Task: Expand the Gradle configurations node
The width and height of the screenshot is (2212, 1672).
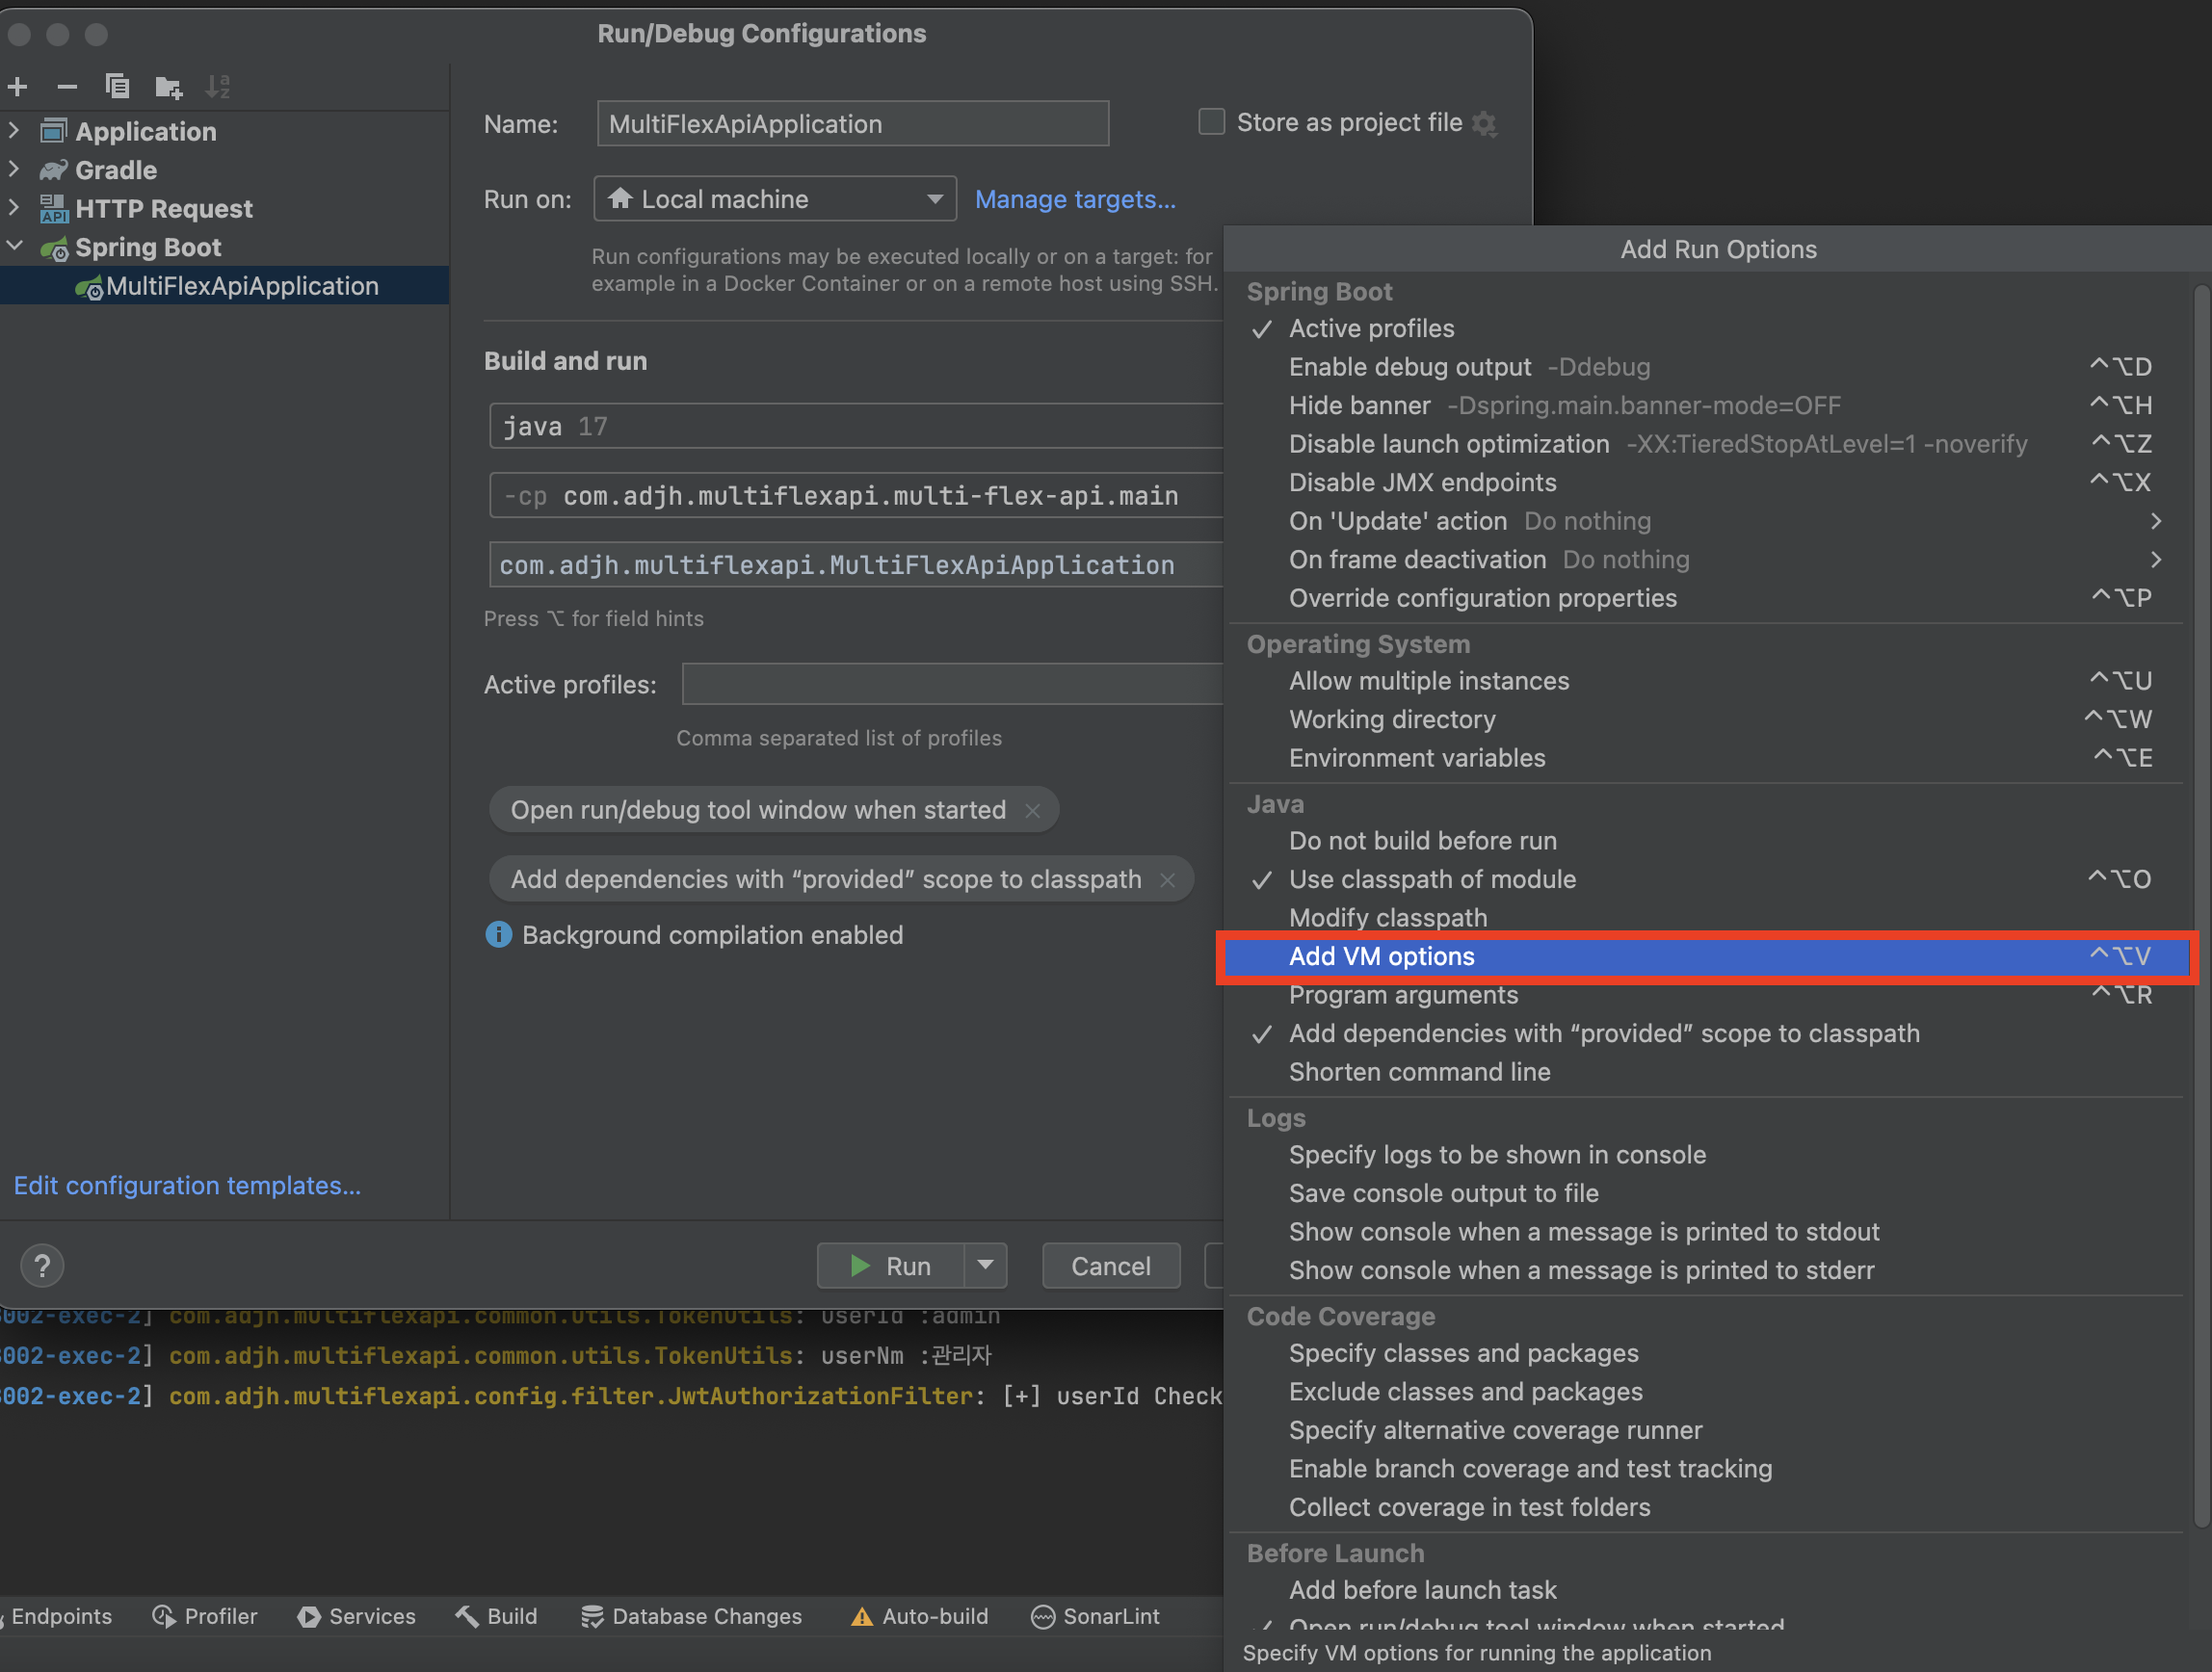Action: (14, 170)
